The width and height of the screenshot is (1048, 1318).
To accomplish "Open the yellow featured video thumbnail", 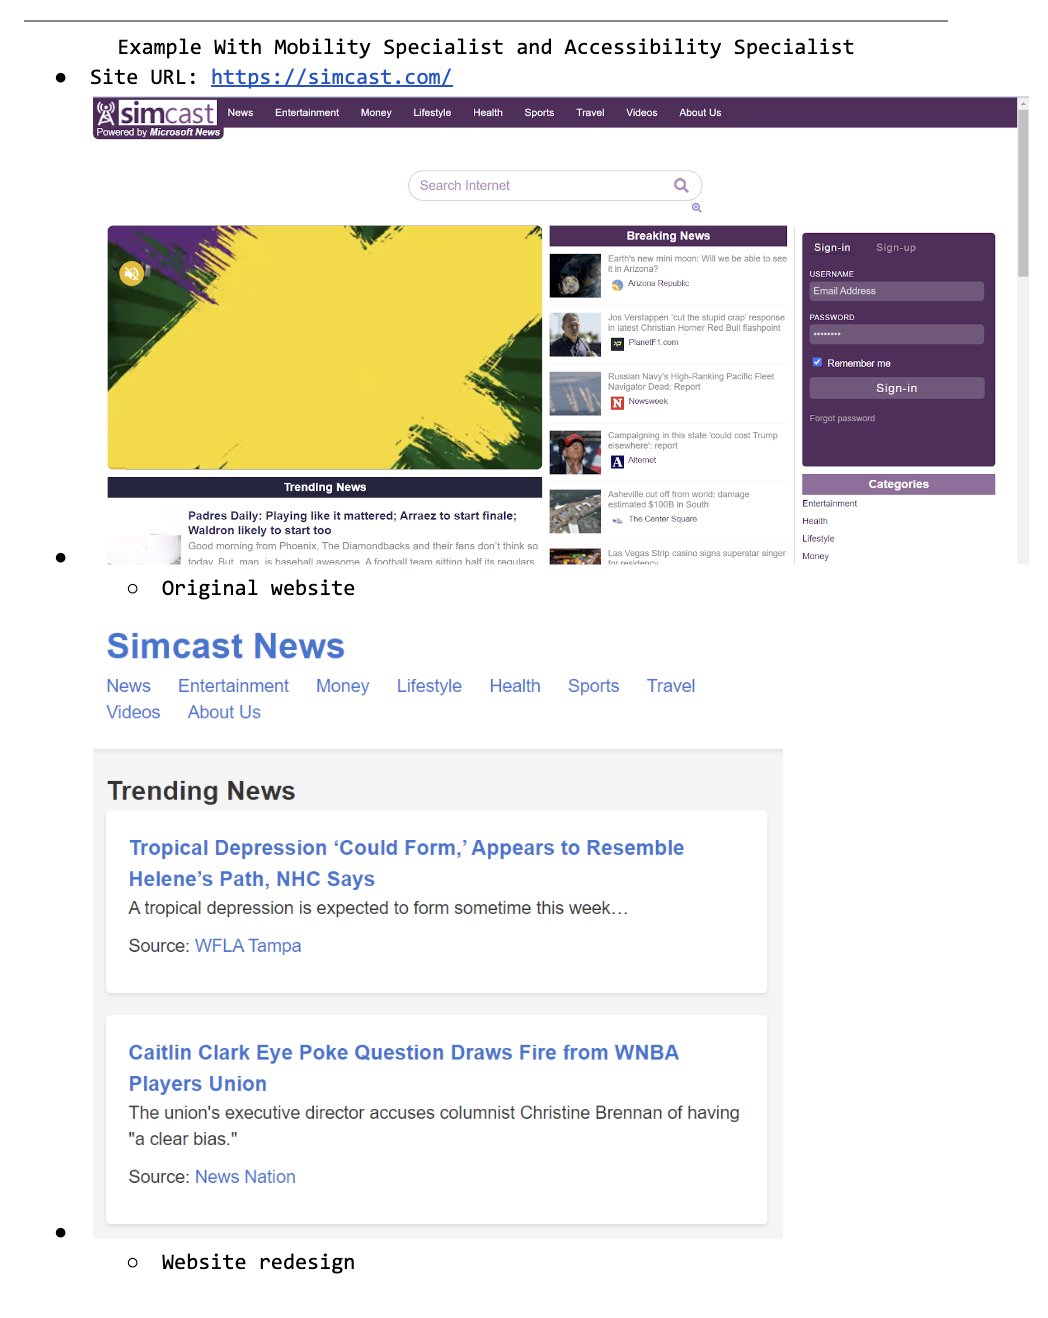I will point(325,347).
